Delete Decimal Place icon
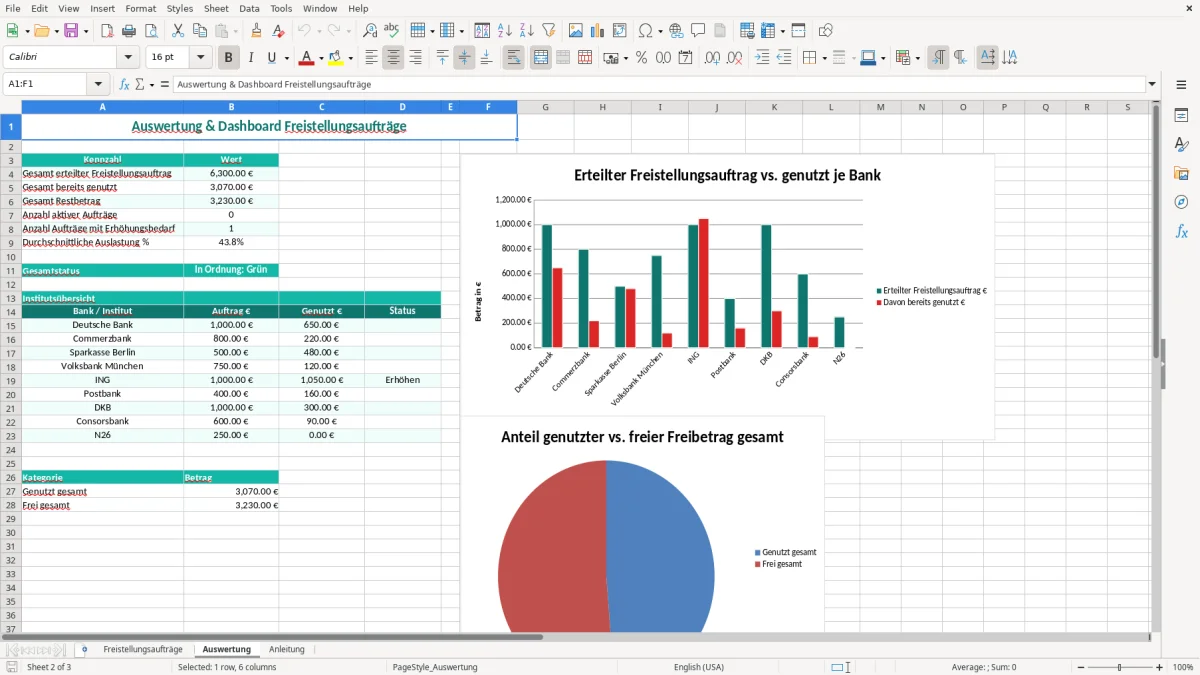Viewport: 1200px width, 675px height. click(x=735, y=58)
